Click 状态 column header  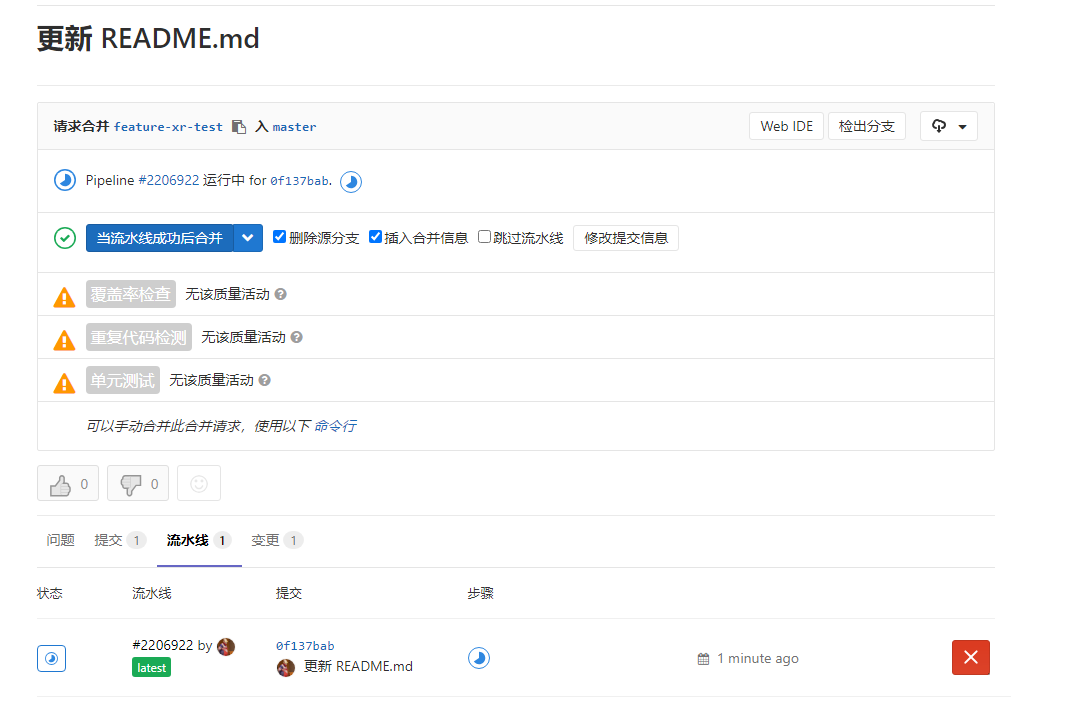coord(50,593)
